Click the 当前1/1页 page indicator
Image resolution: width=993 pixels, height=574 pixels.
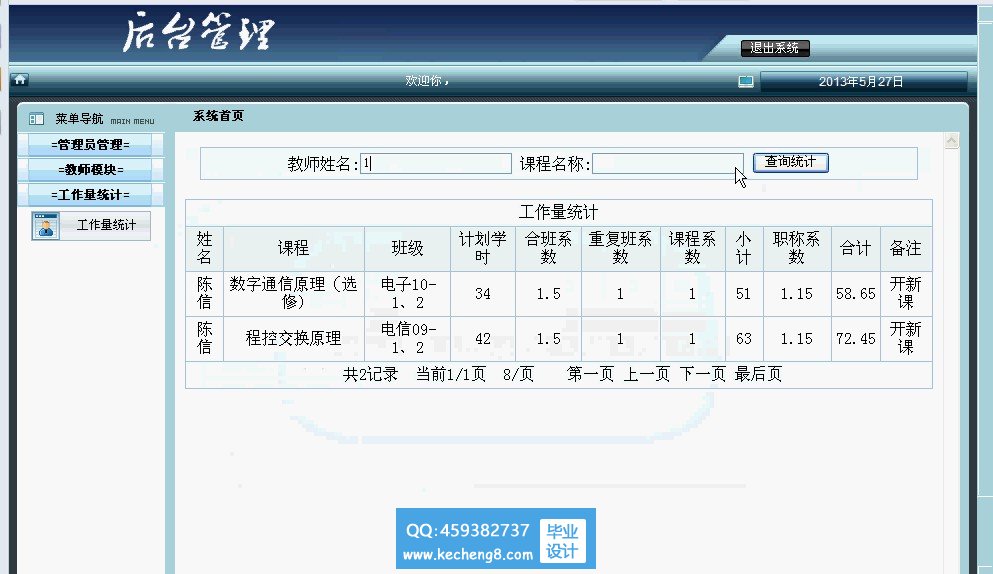tap(450, 374)
